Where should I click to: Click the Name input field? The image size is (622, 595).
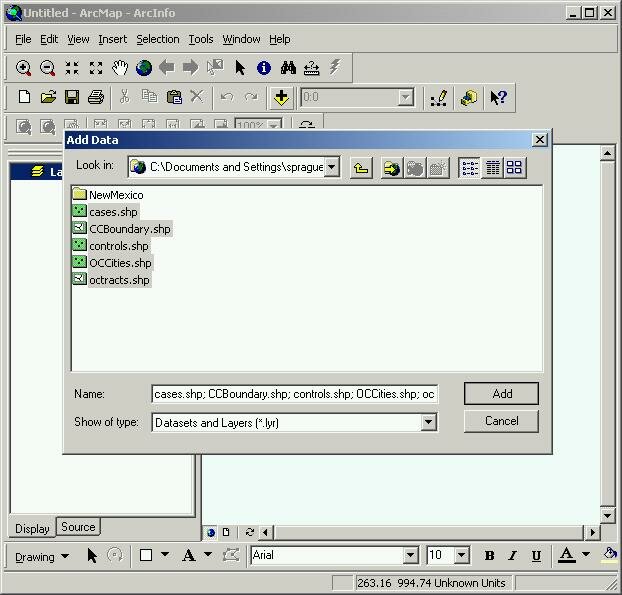(295, 394)
